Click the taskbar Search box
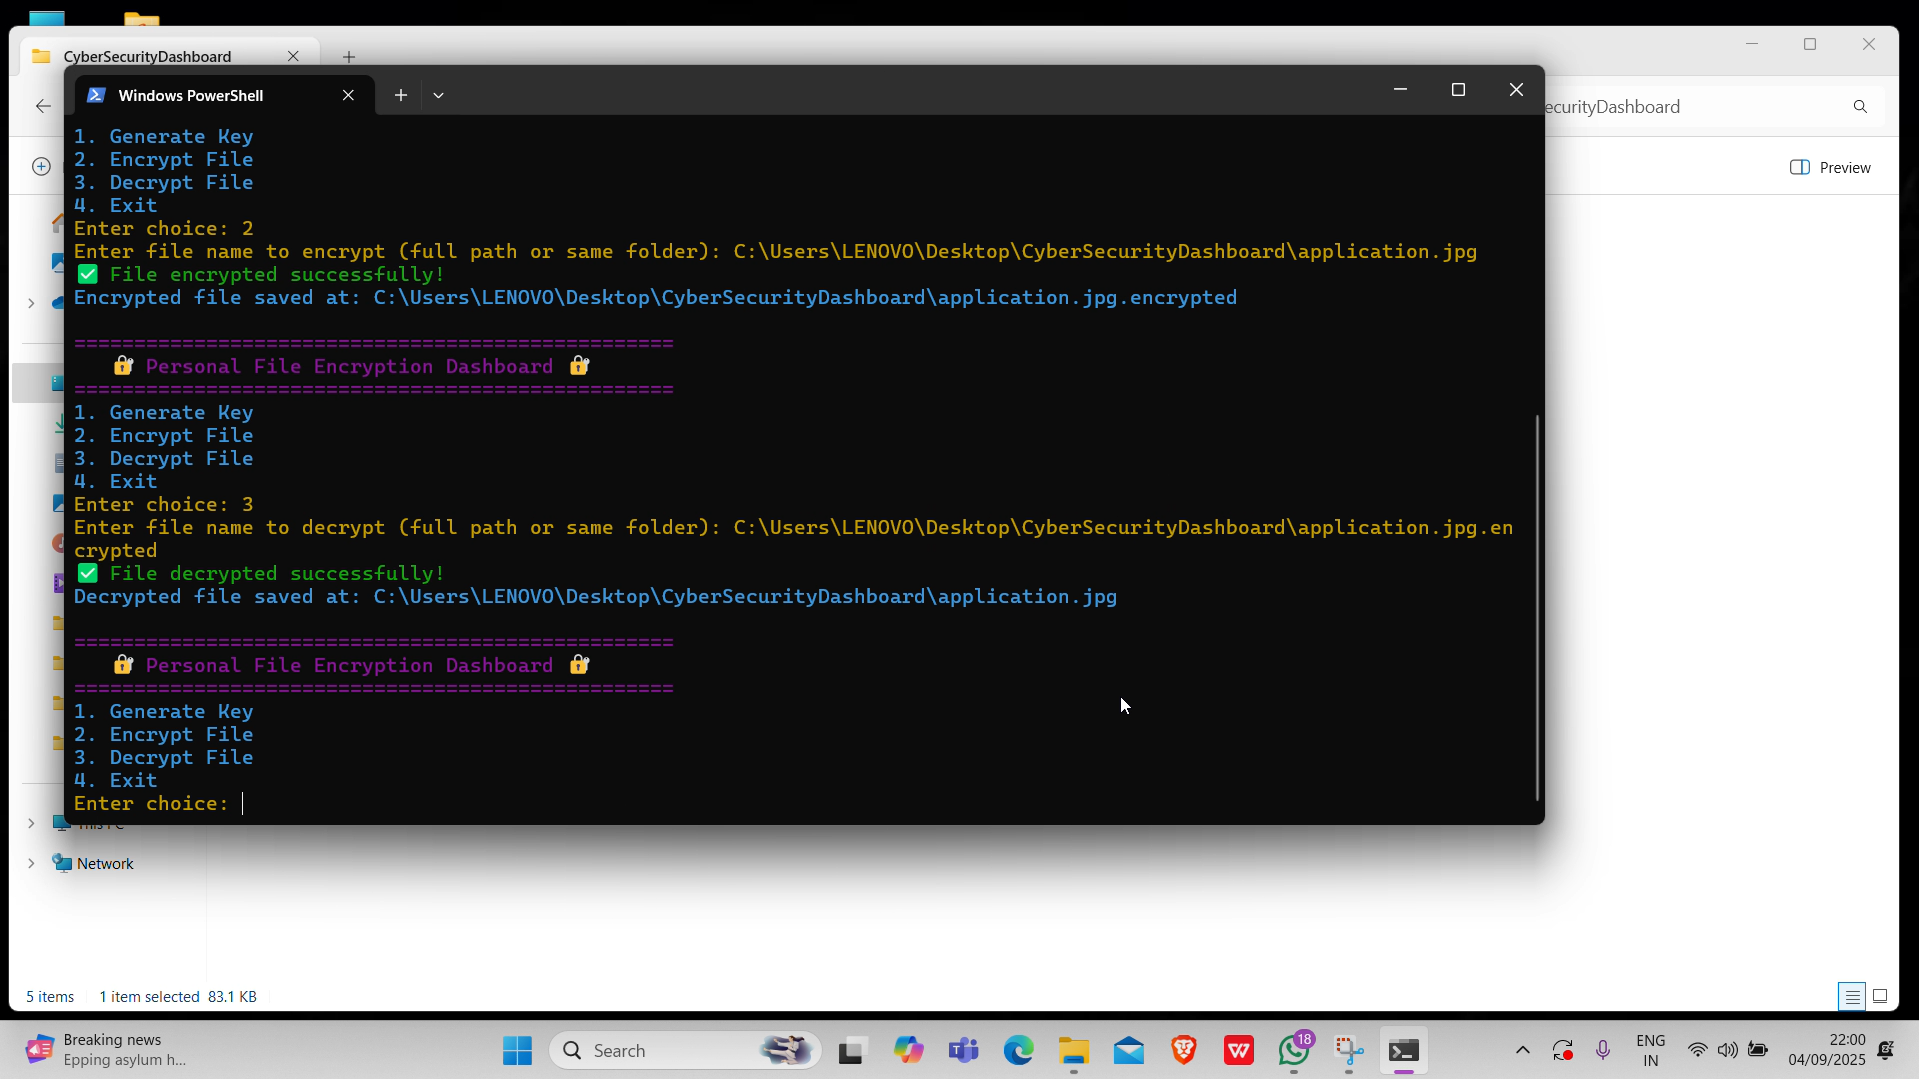The width and height of the screenshot is (1919, 1079). (685, 1050)
